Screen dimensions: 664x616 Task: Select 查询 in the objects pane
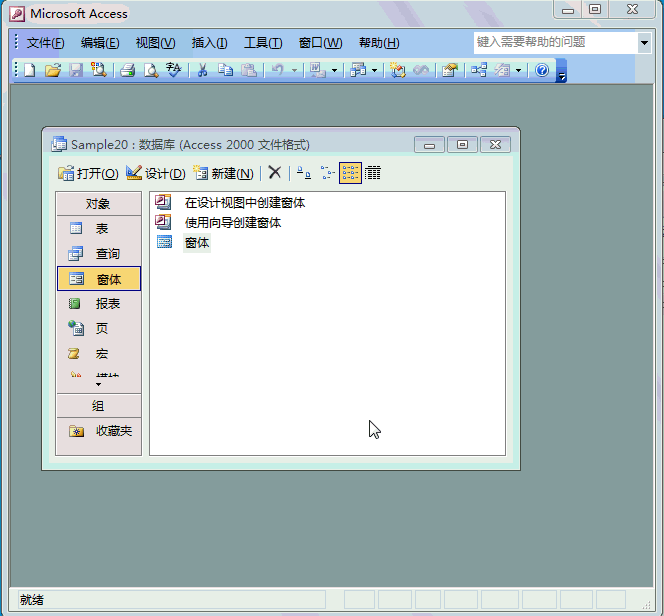[99, 254]
